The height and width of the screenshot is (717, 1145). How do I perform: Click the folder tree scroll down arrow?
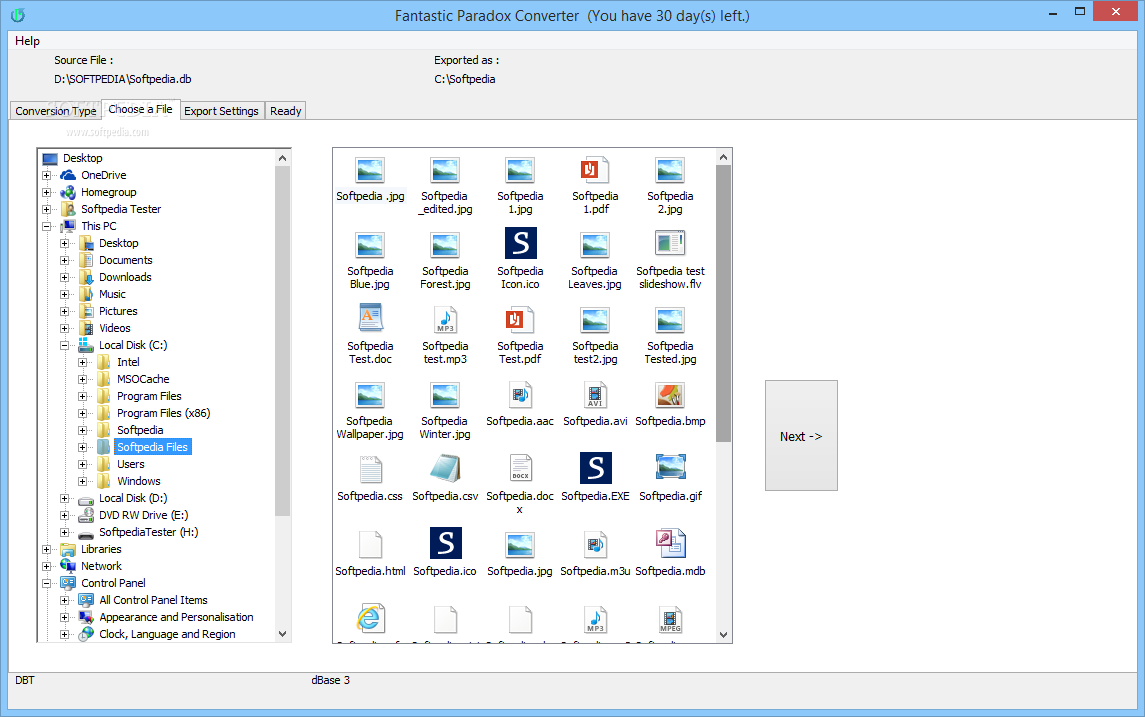pyautogui.click(x=283, y=634)
